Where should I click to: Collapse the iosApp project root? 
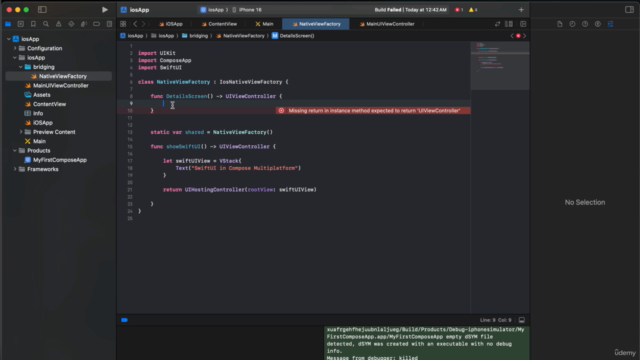[9, 39]
